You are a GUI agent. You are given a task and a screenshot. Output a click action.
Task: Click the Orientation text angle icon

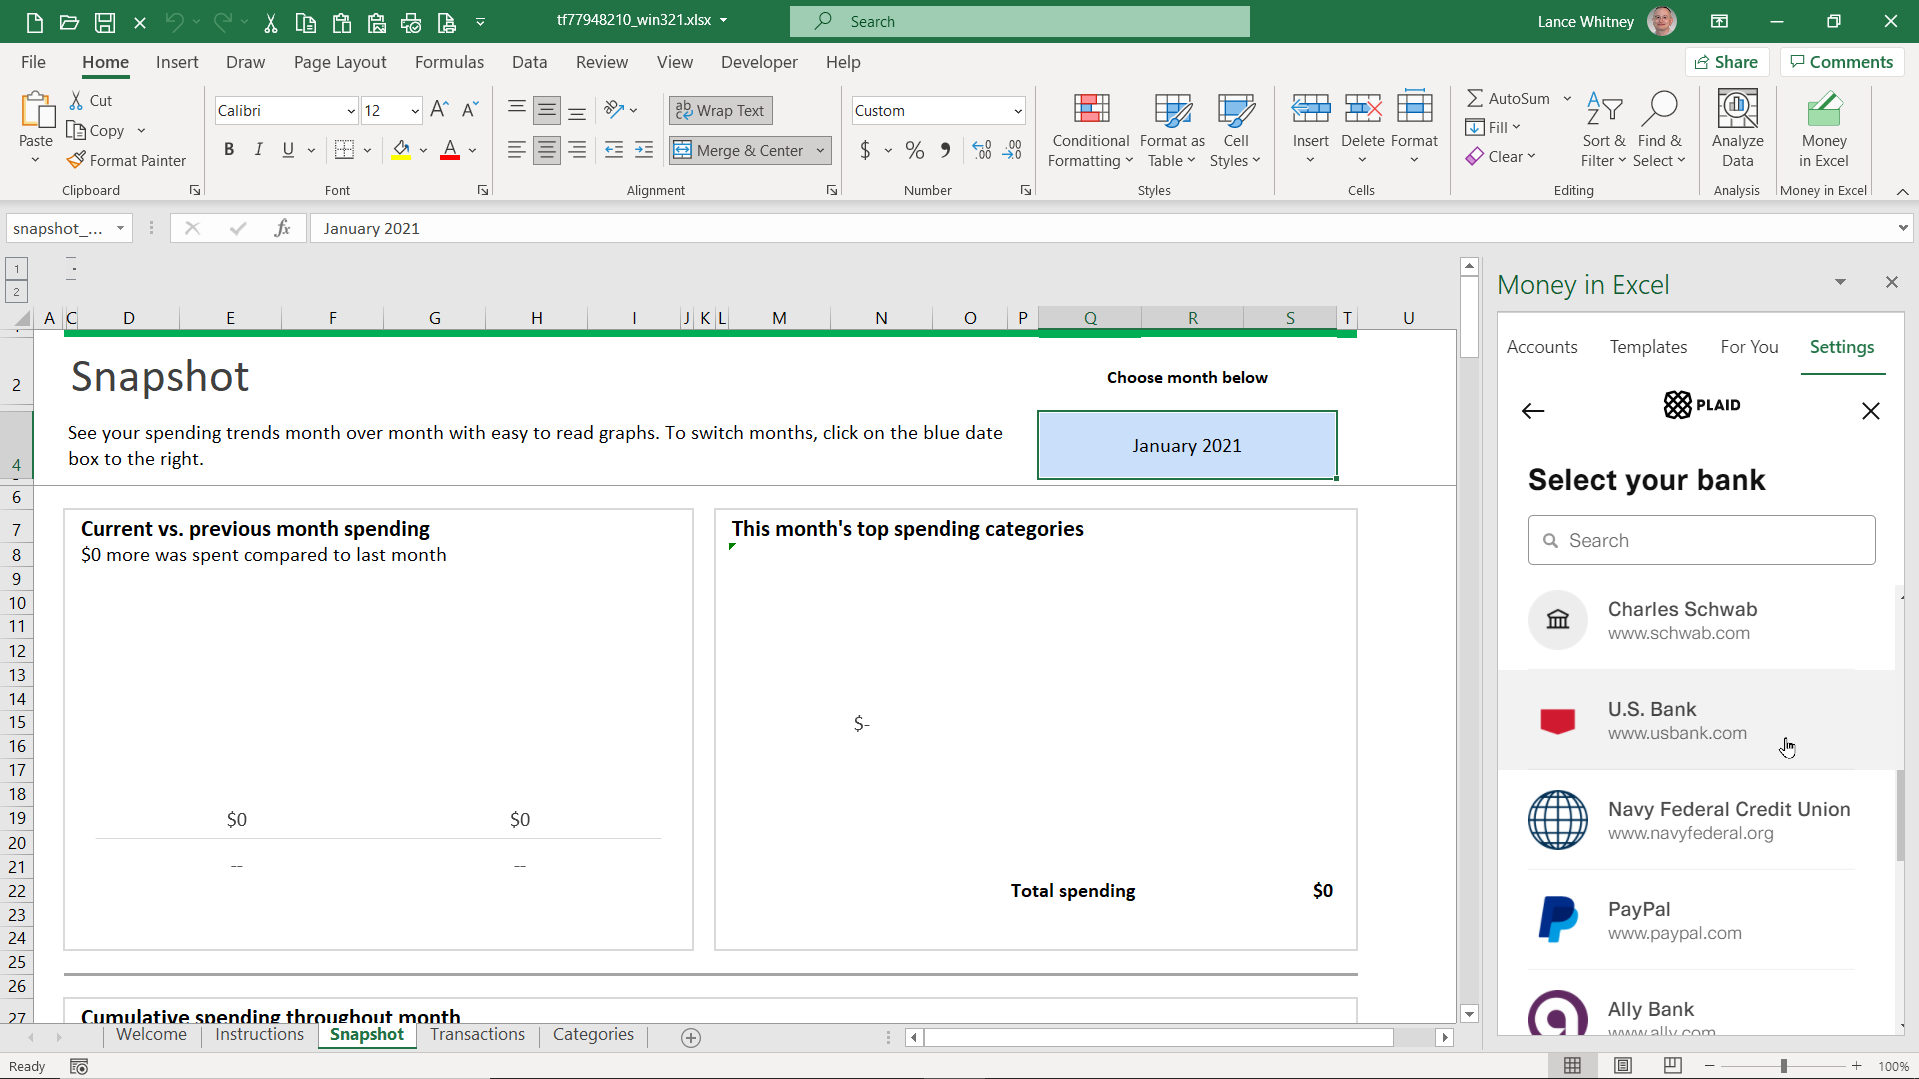(614, 110)
